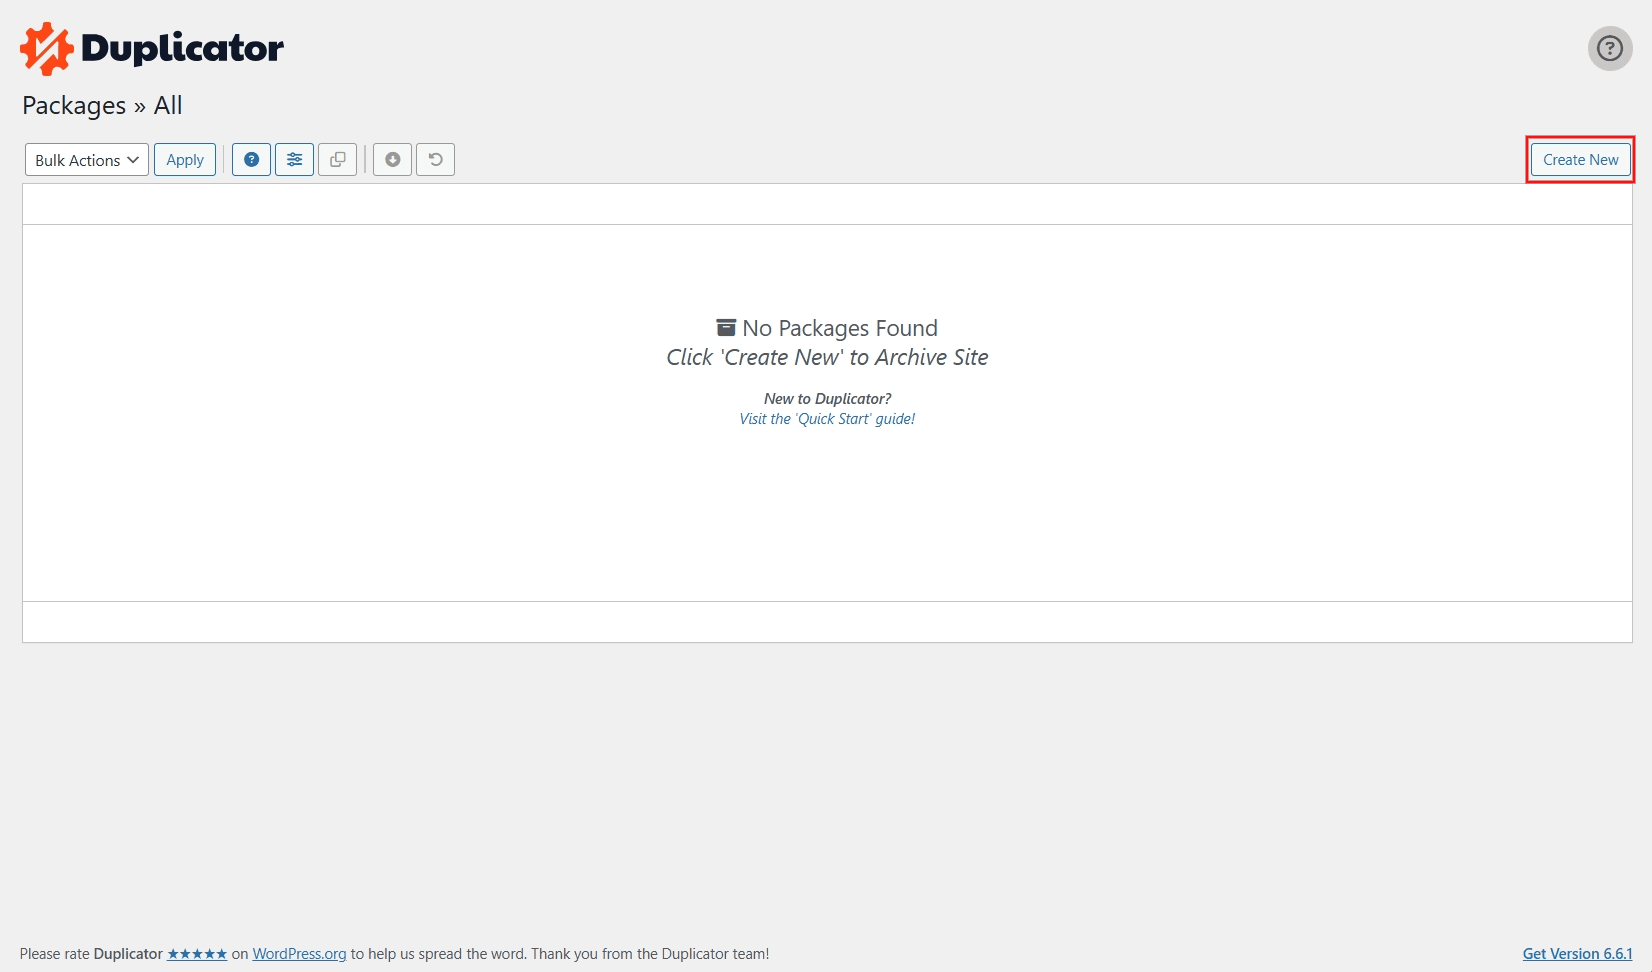The image size is (1652, 972).
Task: Click the blue question mark toolbar button
Action: (x=251, y=160)
